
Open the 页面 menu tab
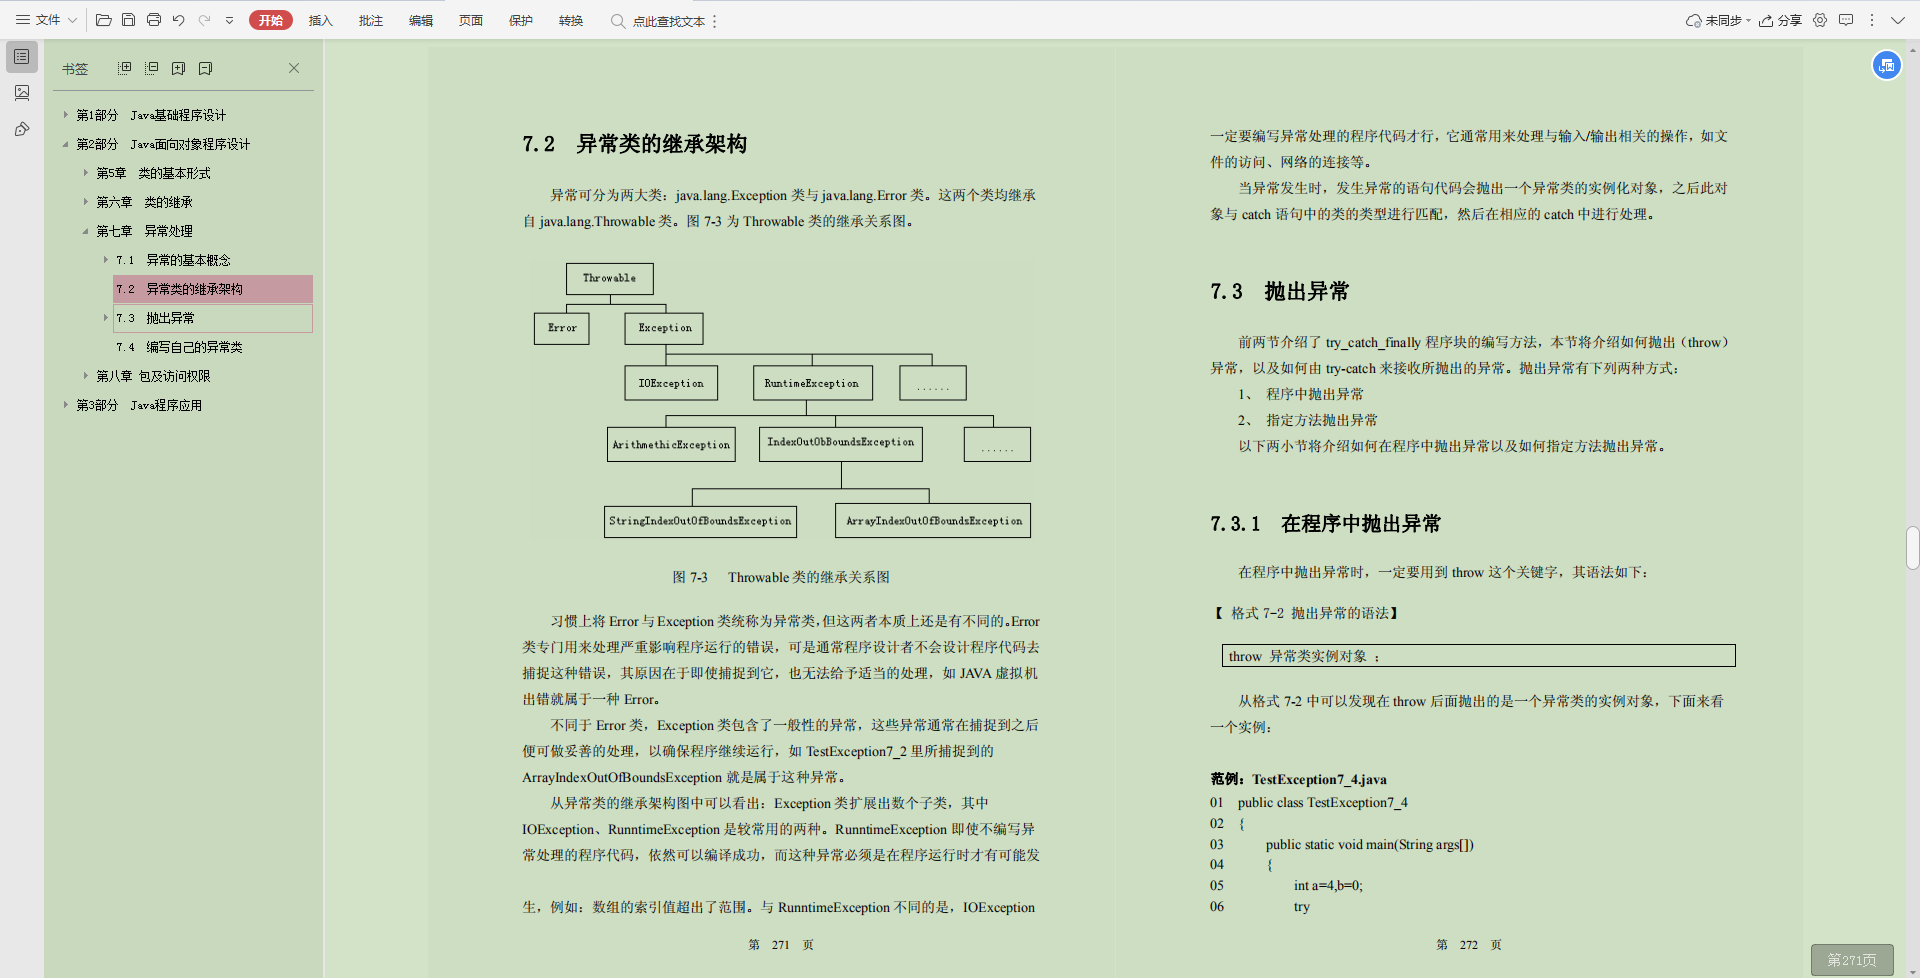click(x=470, y=20)
